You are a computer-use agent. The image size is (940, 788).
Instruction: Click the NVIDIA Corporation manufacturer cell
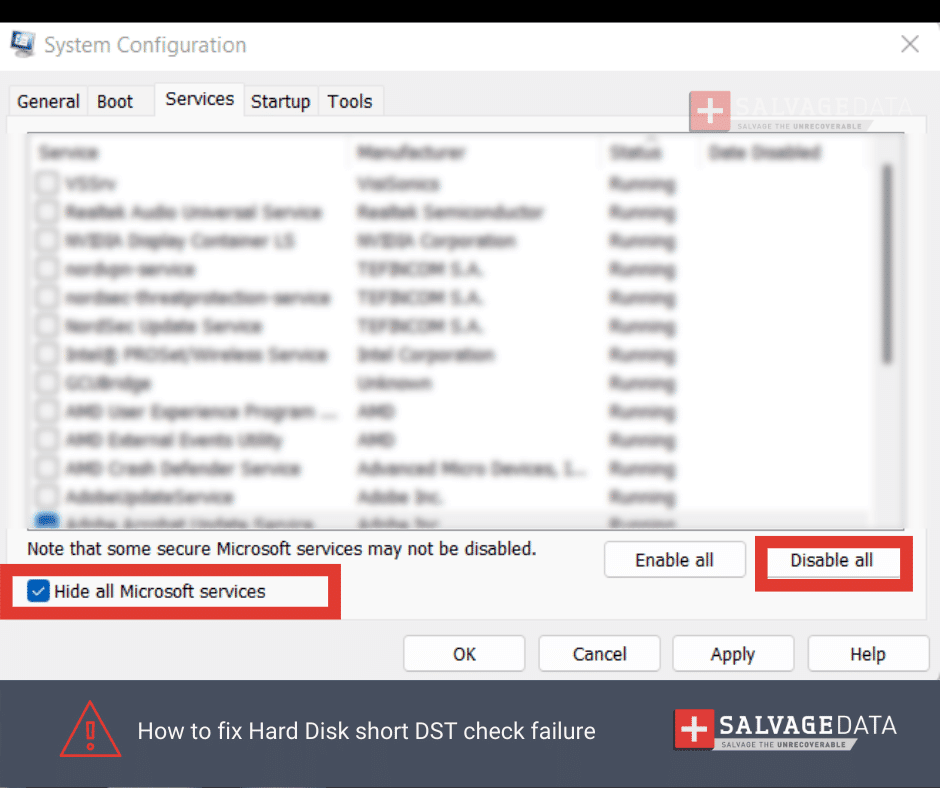(436, 241)
